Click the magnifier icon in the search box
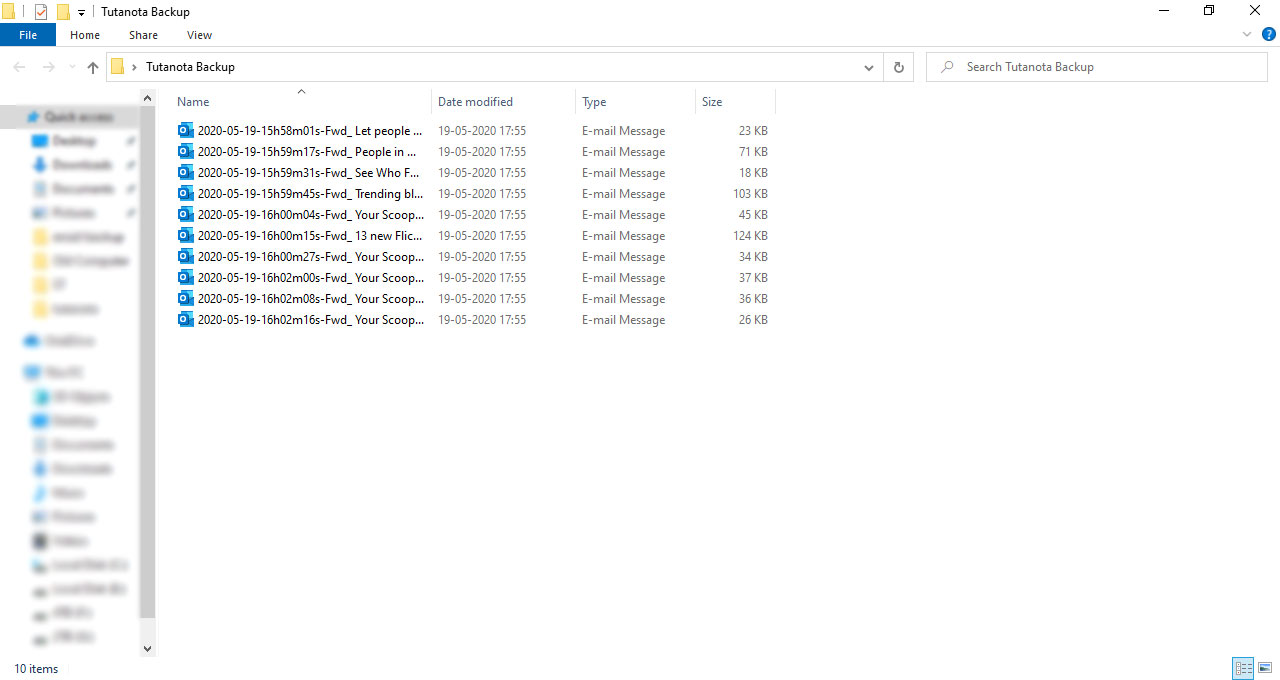 click(946, 67)
